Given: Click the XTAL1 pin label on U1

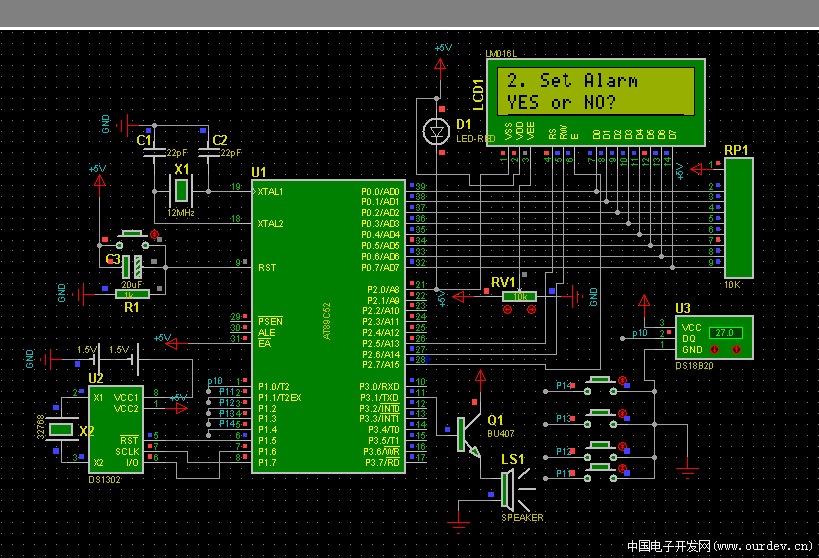Looking at the screenshot, I should [x=270, y=192].
